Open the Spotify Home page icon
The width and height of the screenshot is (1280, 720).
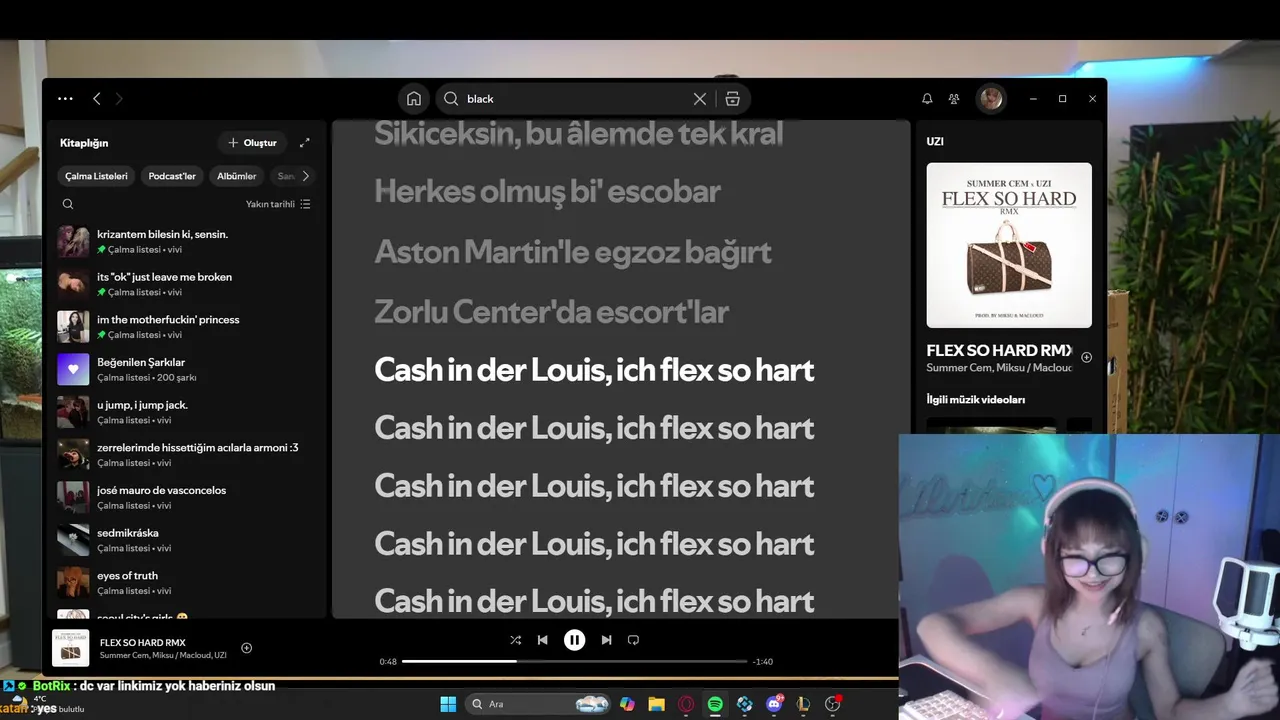tap(414, 99)
